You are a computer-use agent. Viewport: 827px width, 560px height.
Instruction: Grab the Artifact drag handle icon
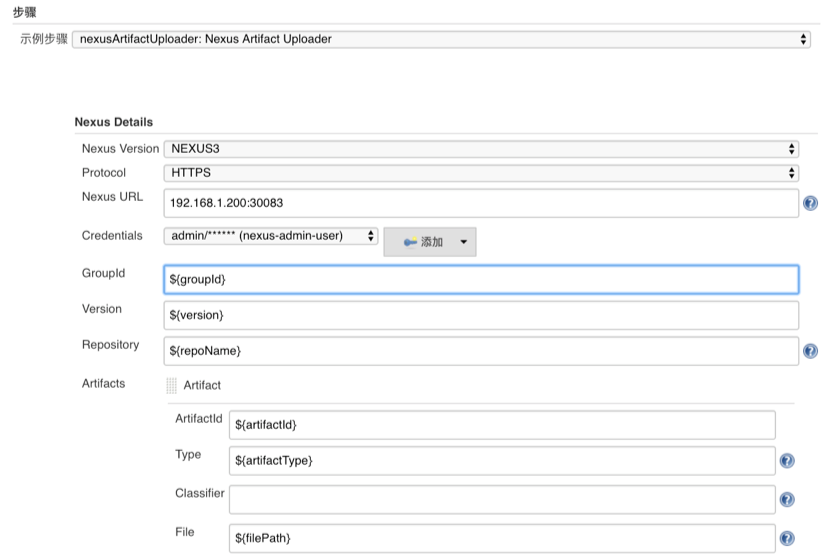171,385
